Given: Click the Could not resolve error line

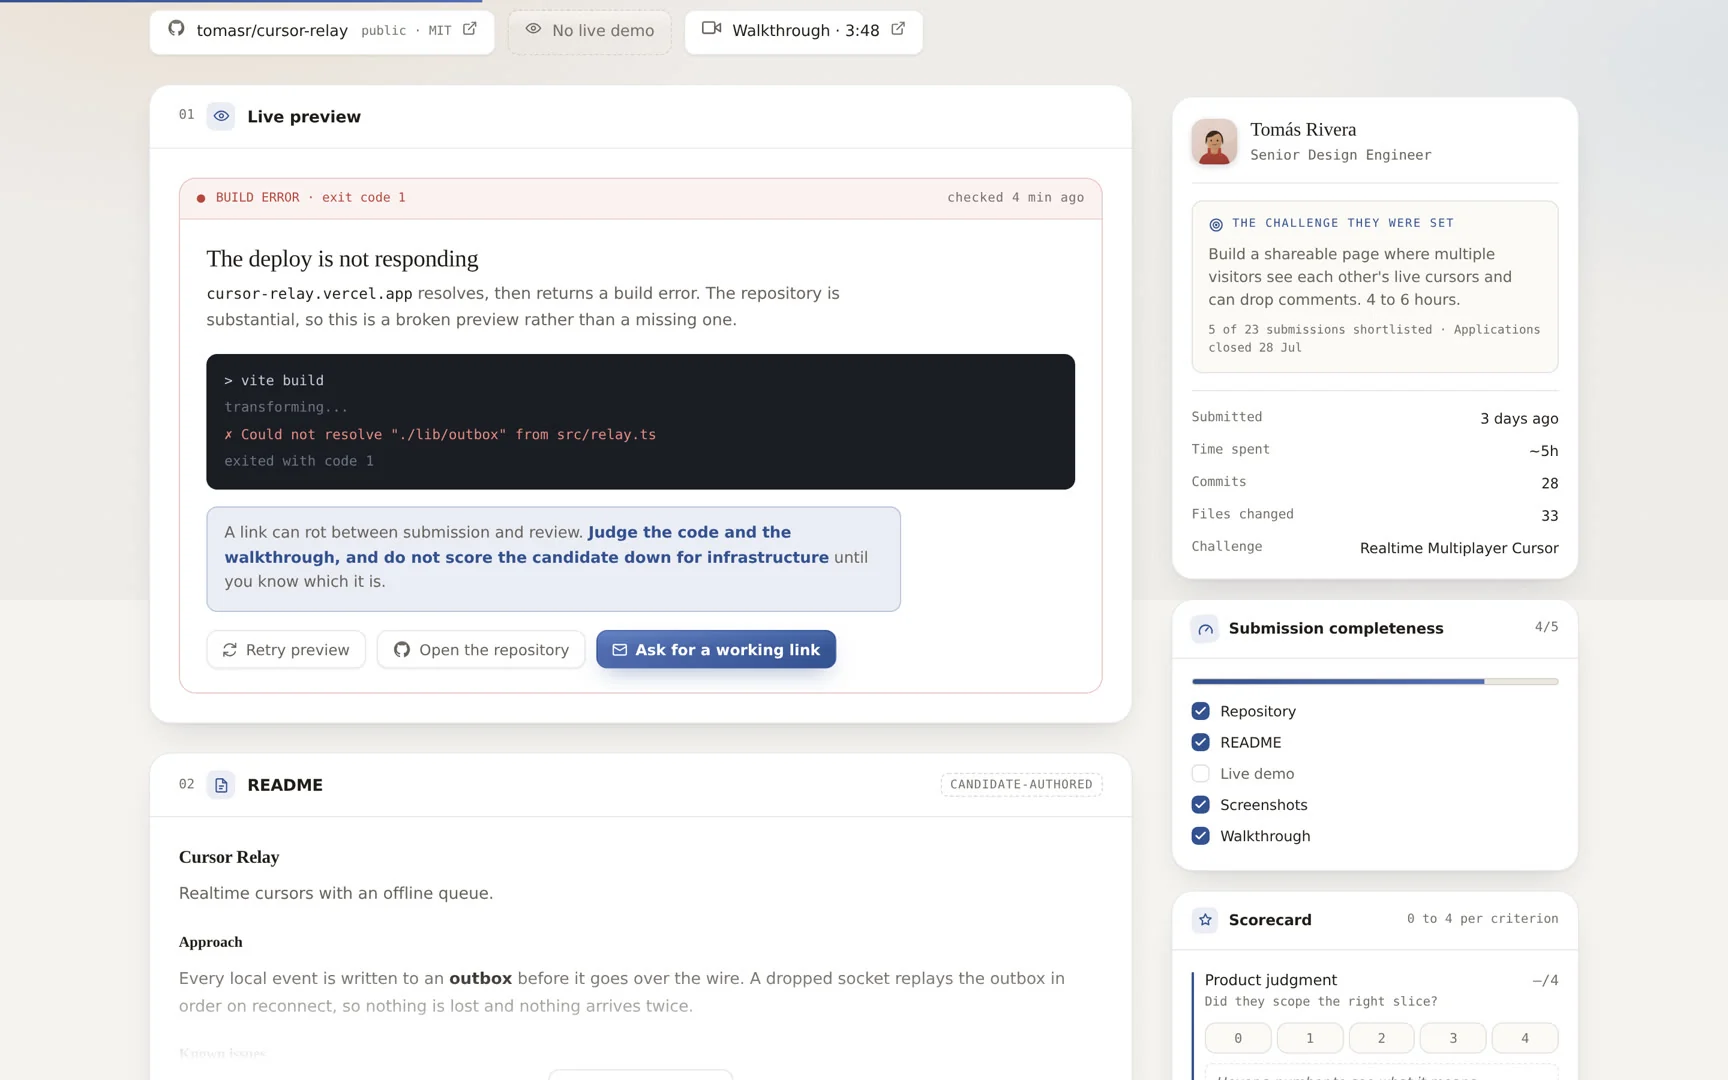Looking at the screenshot, I should 440,435.
